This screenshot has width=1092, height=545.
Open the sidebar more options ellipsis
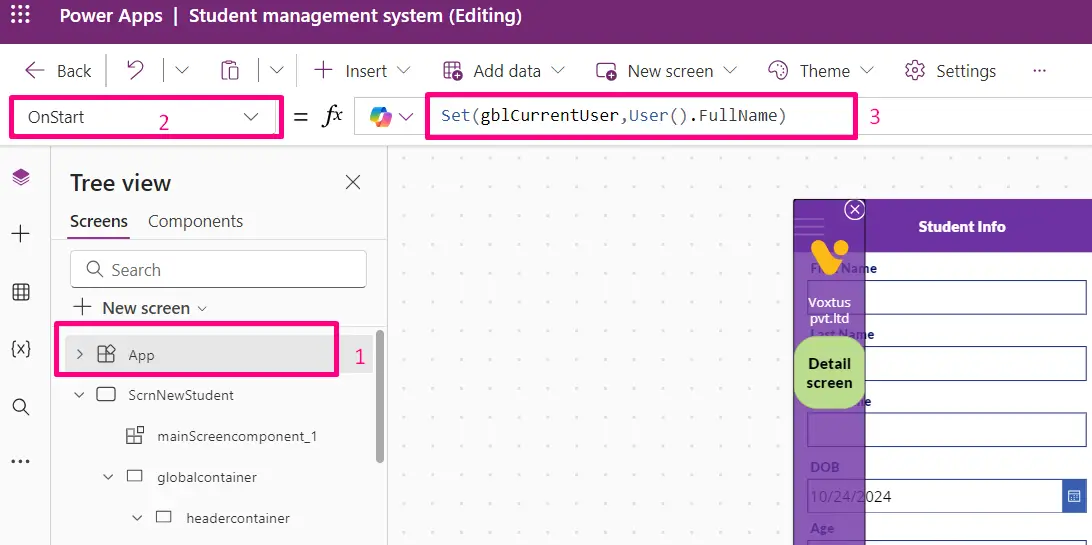coord(21,461)
